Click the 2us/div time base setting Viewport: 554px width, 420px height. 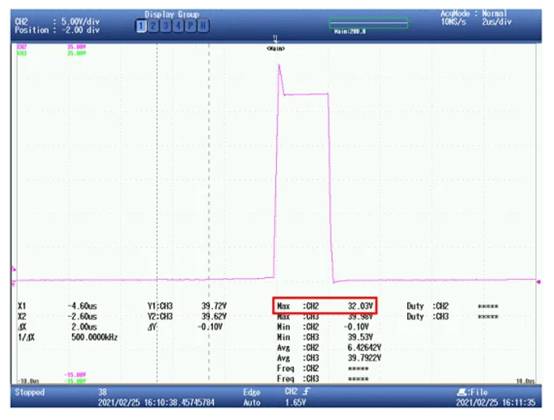point(496,22)
